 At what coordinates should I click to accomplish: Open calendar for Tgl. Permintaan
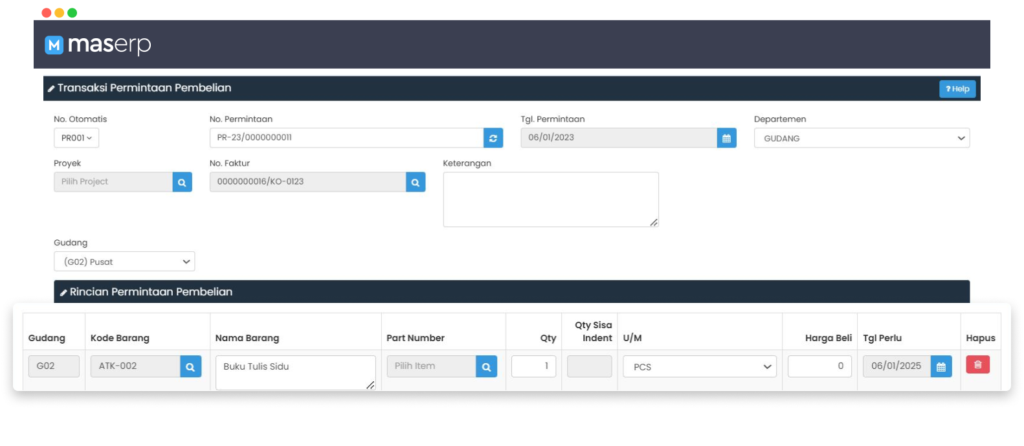(x=726, y=138)
